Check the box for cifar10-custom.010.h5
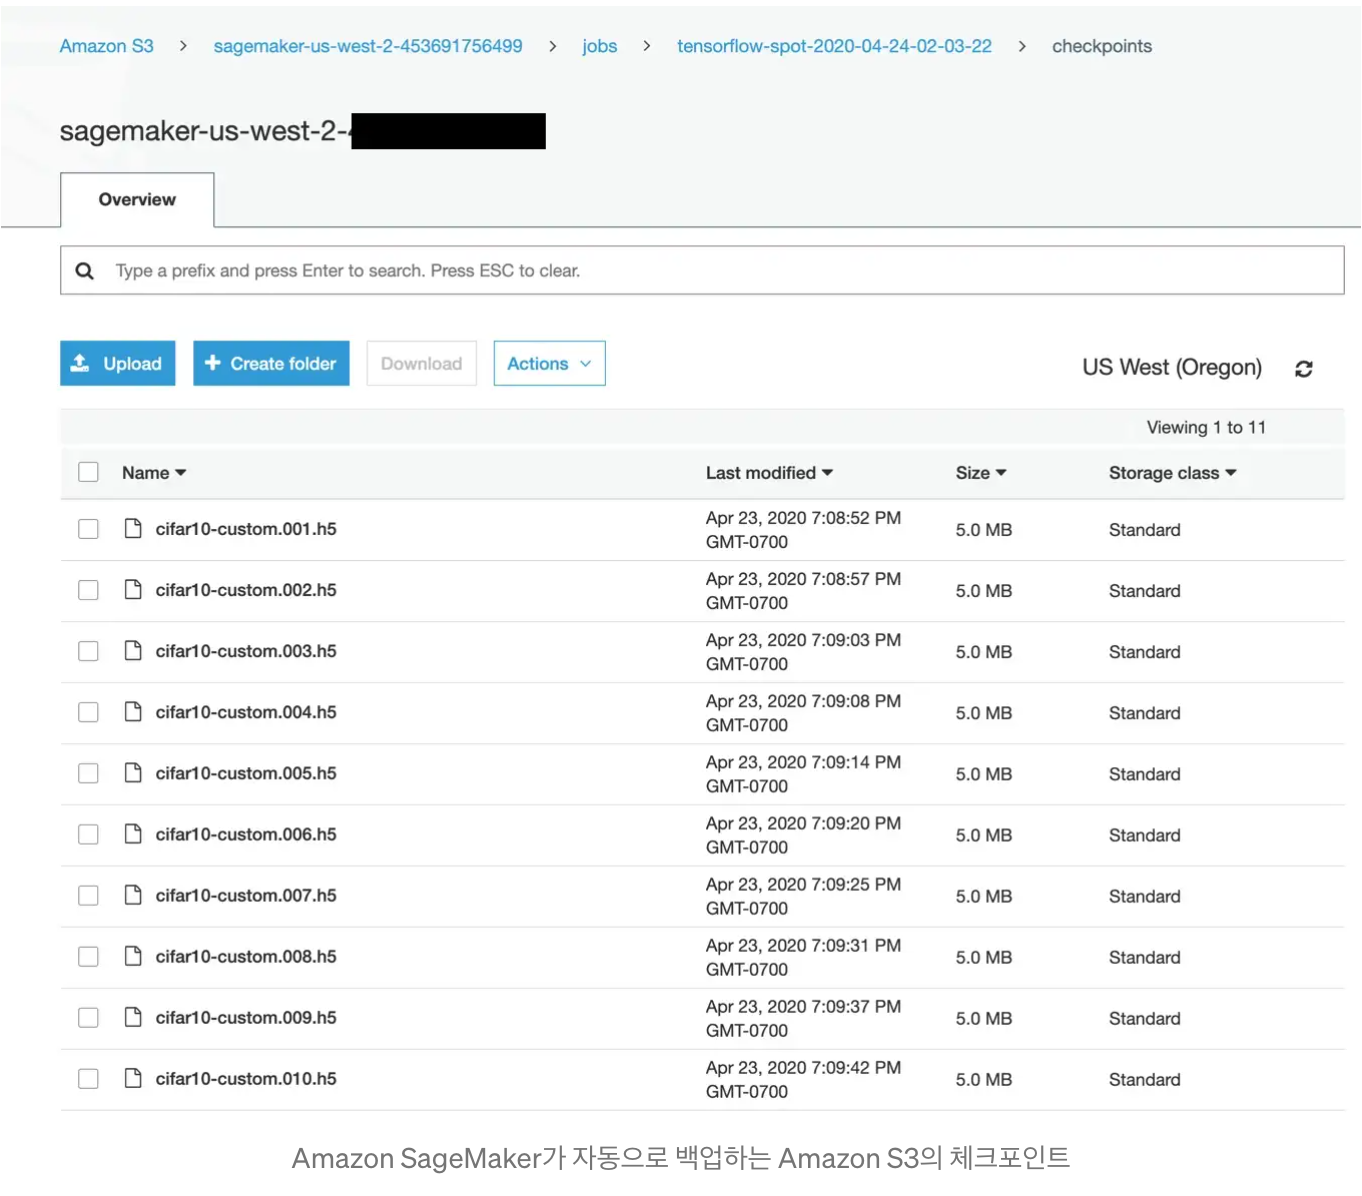This screenshot has width=1362, height=1196. click(x=89, y=1078)
